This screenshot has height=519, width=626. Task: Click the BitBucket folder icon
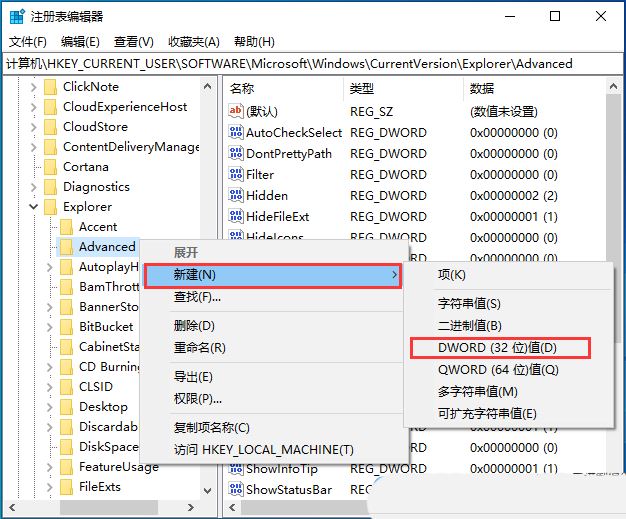coord(66,327)
